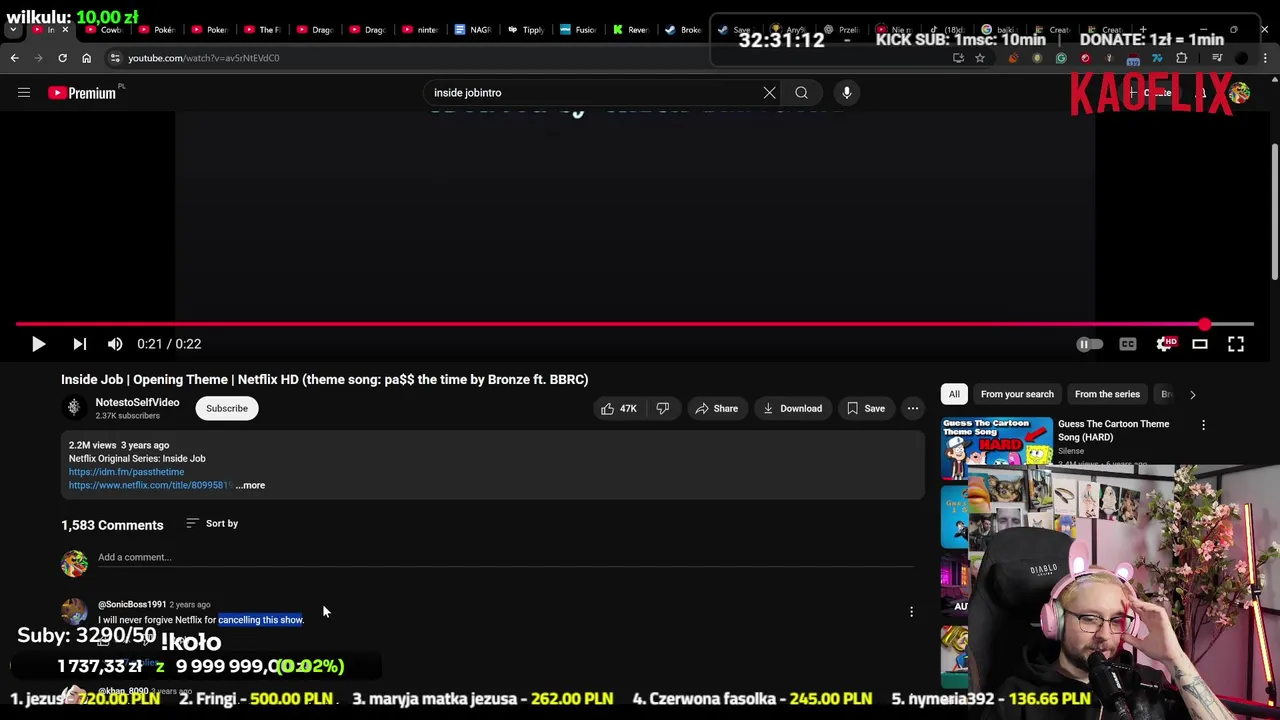1280x720 pixels.
Task: Open options for SonicBoss1991's comment
Action: point(911,611)
